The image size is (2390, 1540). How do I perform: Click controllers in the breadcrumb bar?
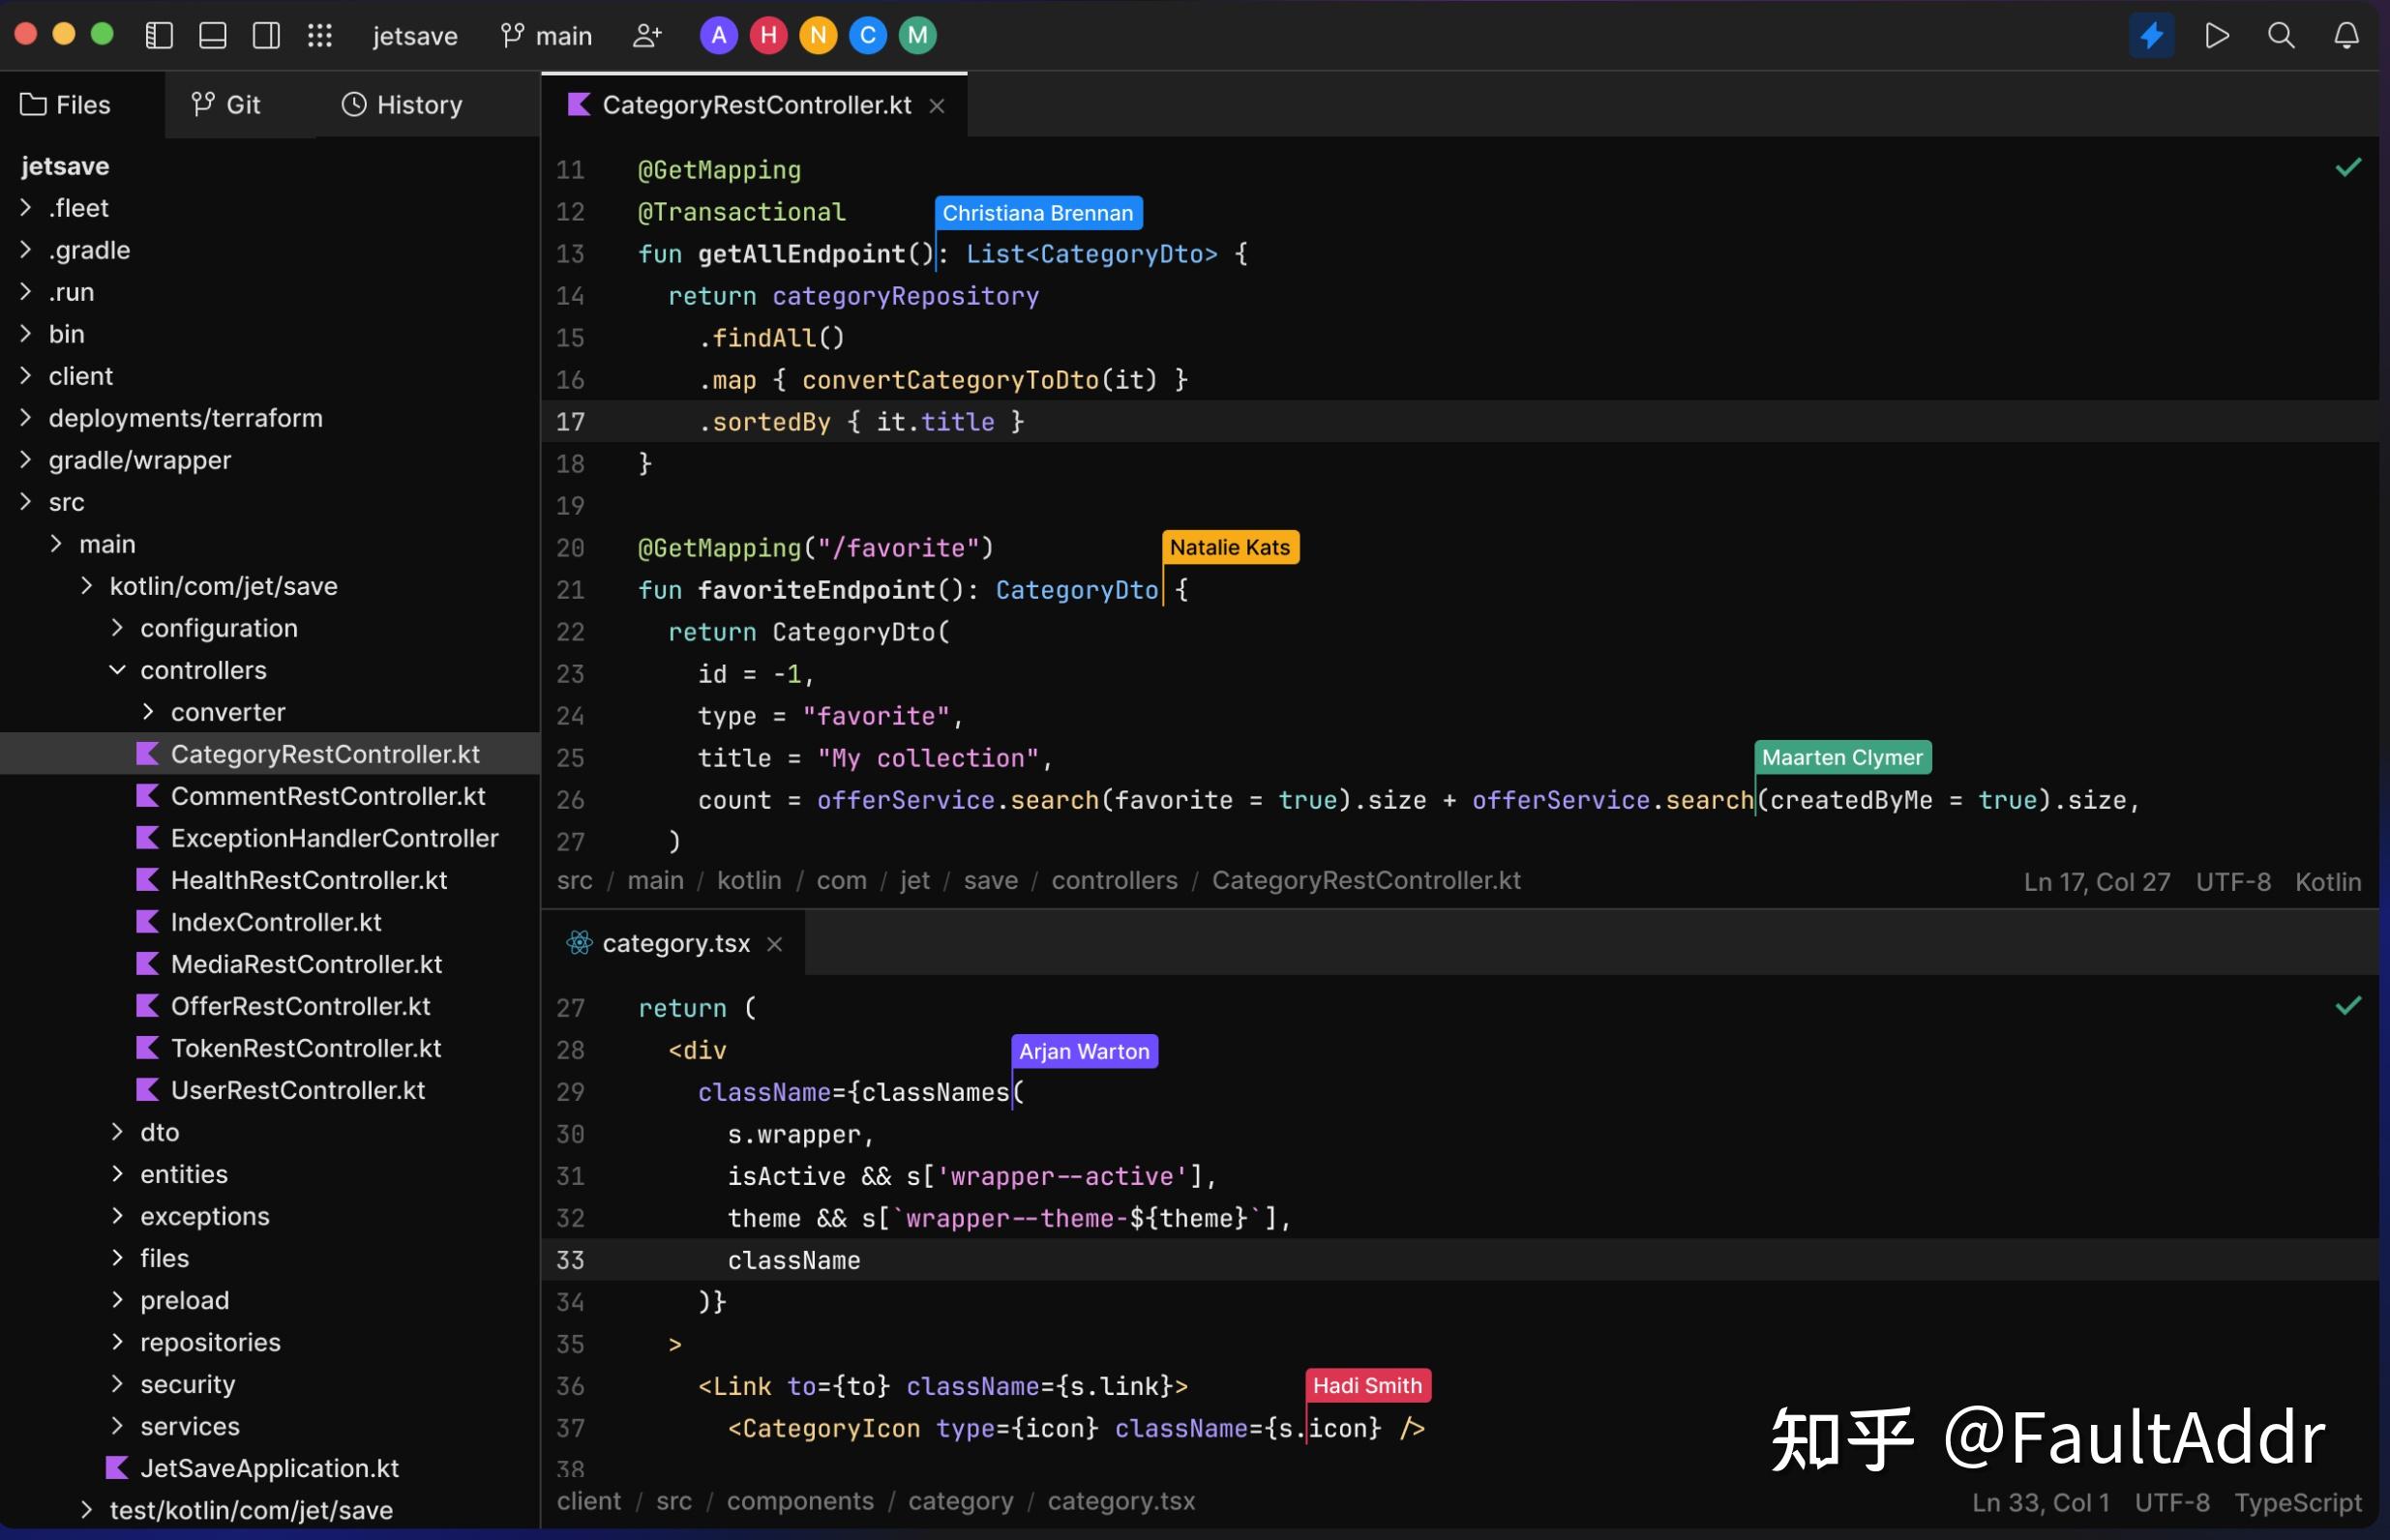click(x=1114, y=880)
